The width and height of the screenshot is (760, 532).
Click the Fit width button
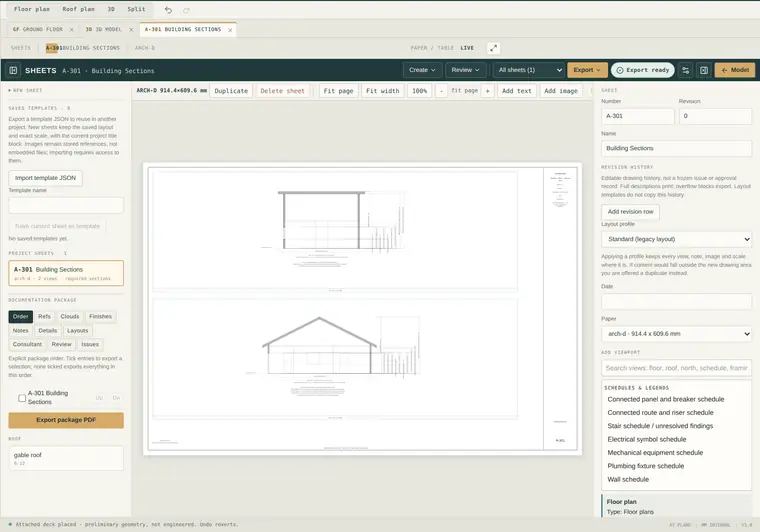click(x=382, y=91)
